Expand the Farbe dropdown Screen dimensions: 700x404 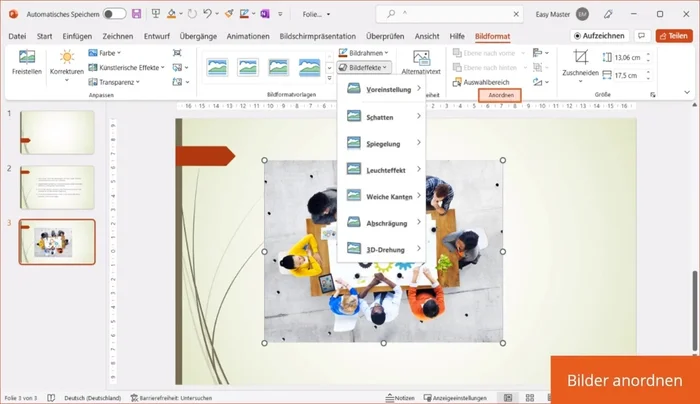pos(104,52)
